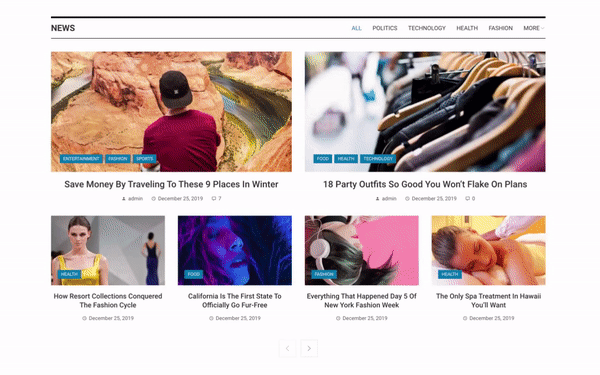Click FASHION tag on travel post image
The height and width of the screenshot is (375, 600).
tap(117, 159)
